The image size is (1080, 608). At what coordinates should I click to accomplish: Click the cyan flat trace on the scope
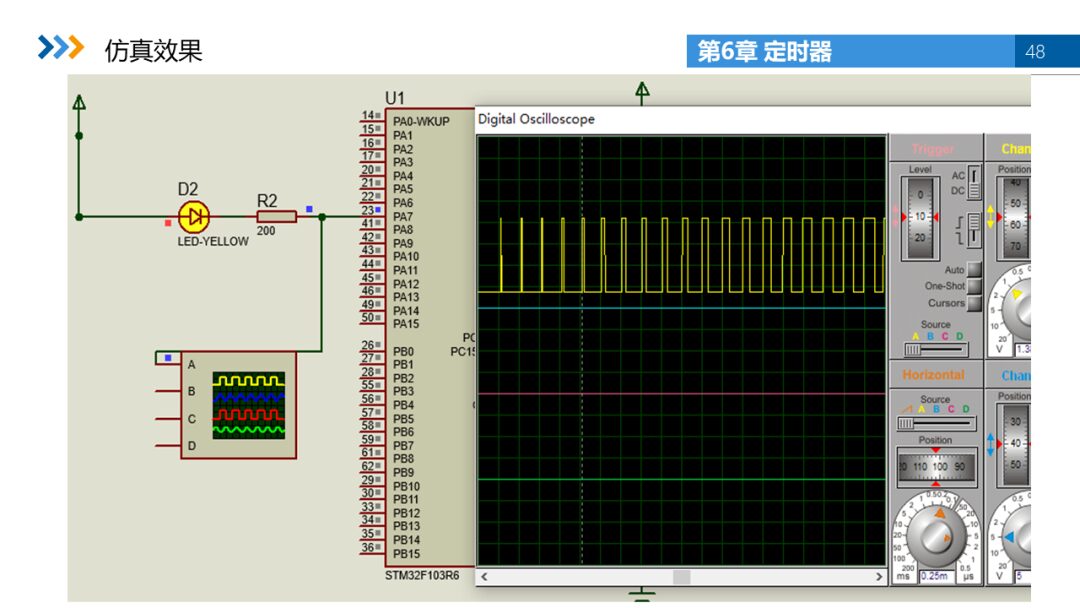682,308
